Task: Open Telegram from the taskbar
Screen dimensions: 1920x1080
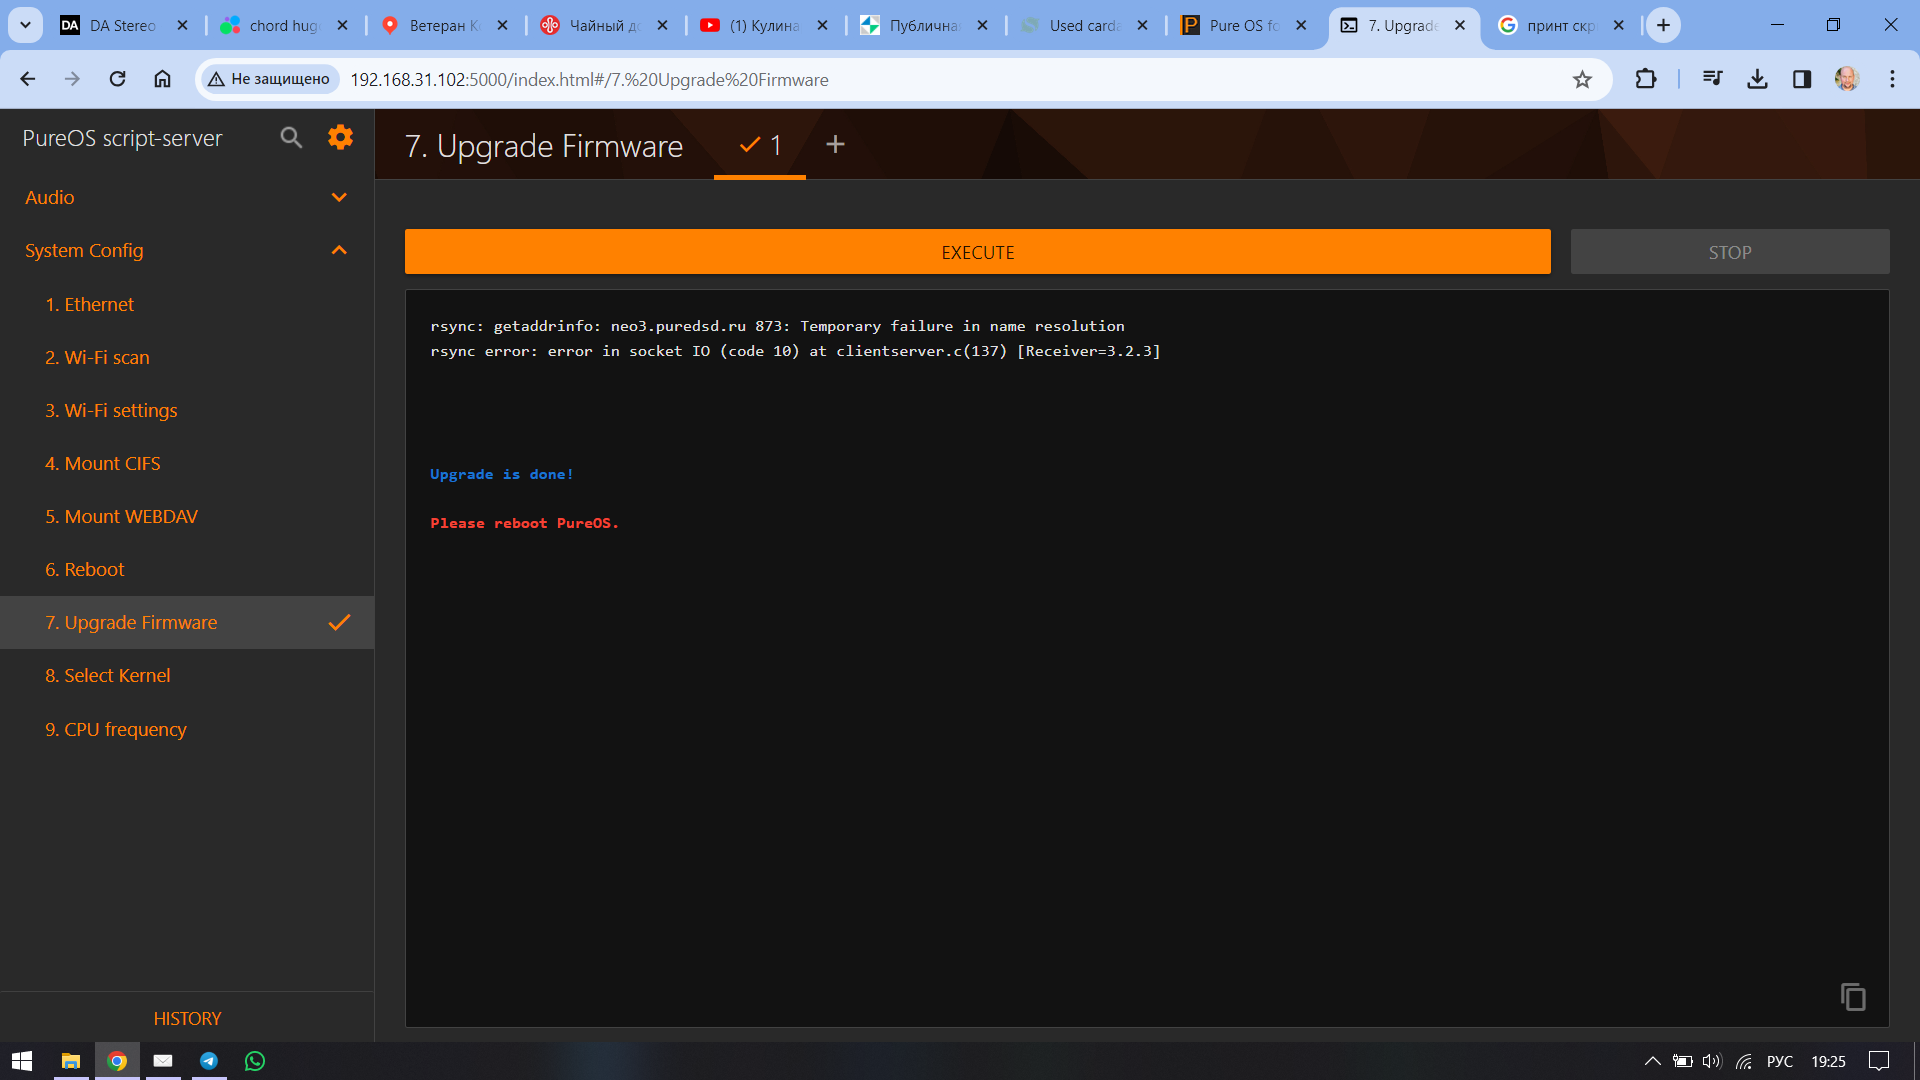Action: tap(209, 1061)
